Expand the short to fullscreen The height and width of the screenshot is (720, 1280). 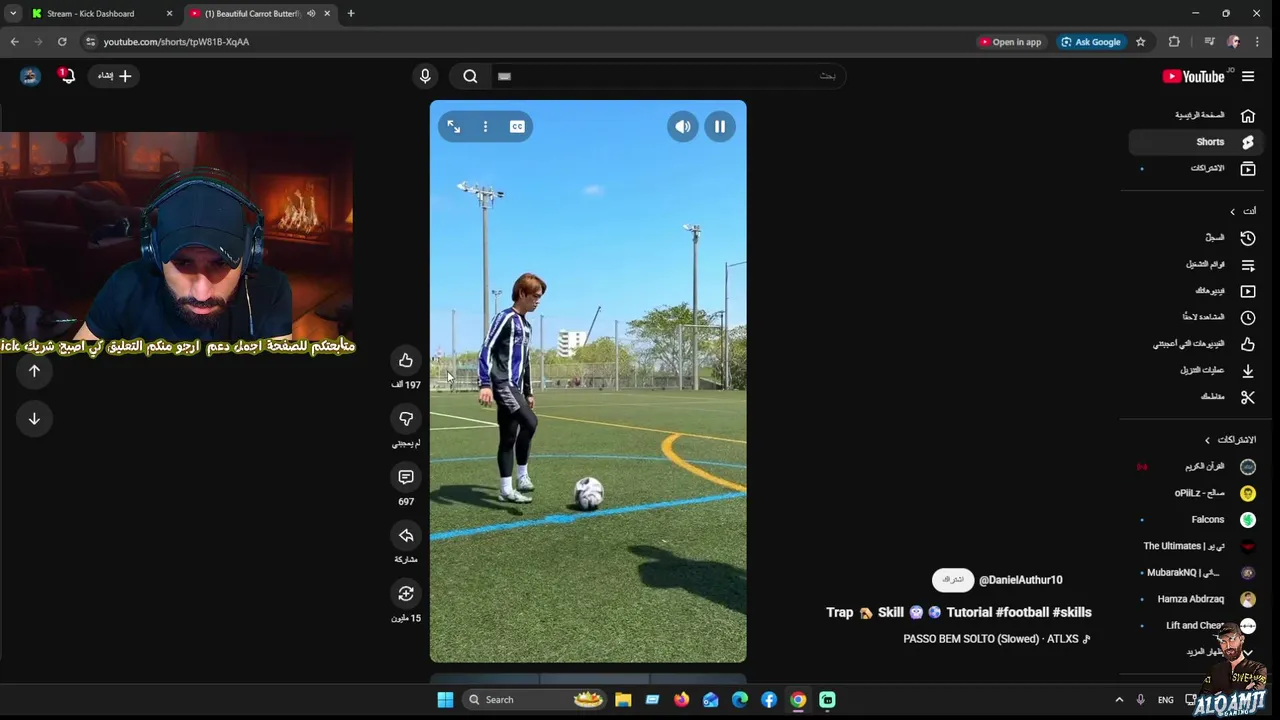click(454, 127)
